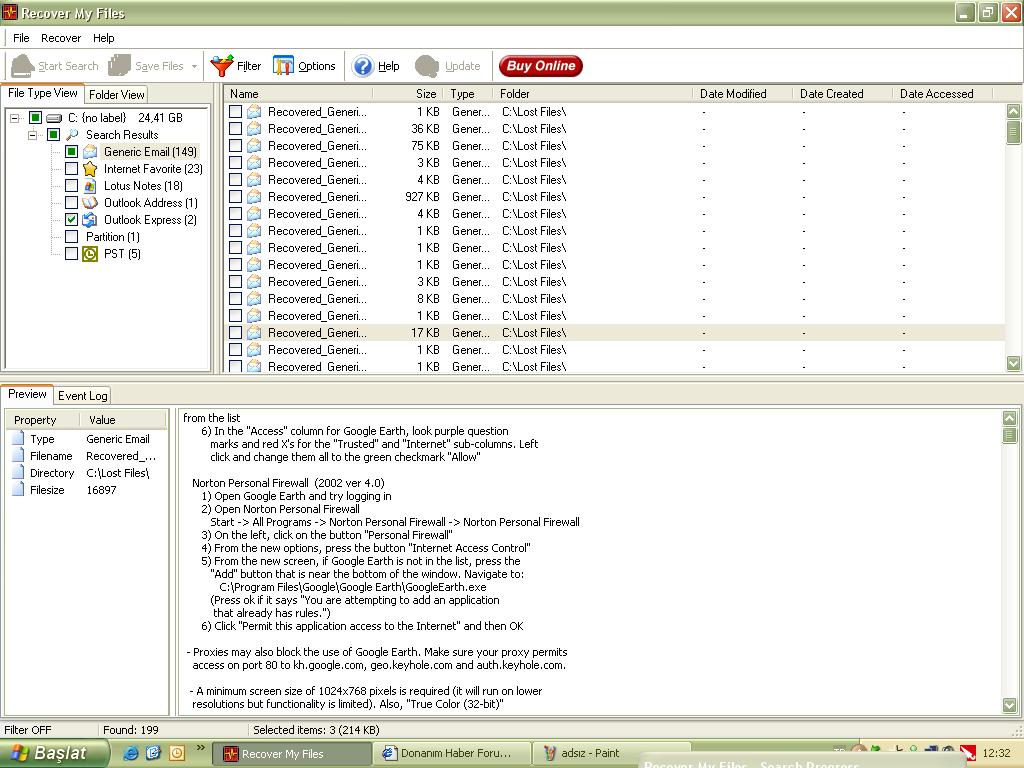Expand the quick launch overflow chevron
Screen dimensions: 1024x768
(200, 747)
